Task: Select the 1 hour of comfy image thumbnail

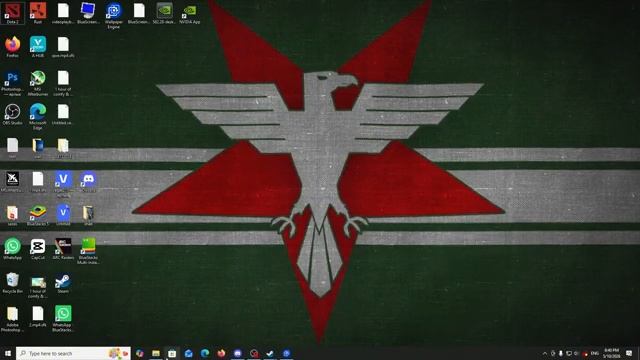Action: click(x=38, y=287)
